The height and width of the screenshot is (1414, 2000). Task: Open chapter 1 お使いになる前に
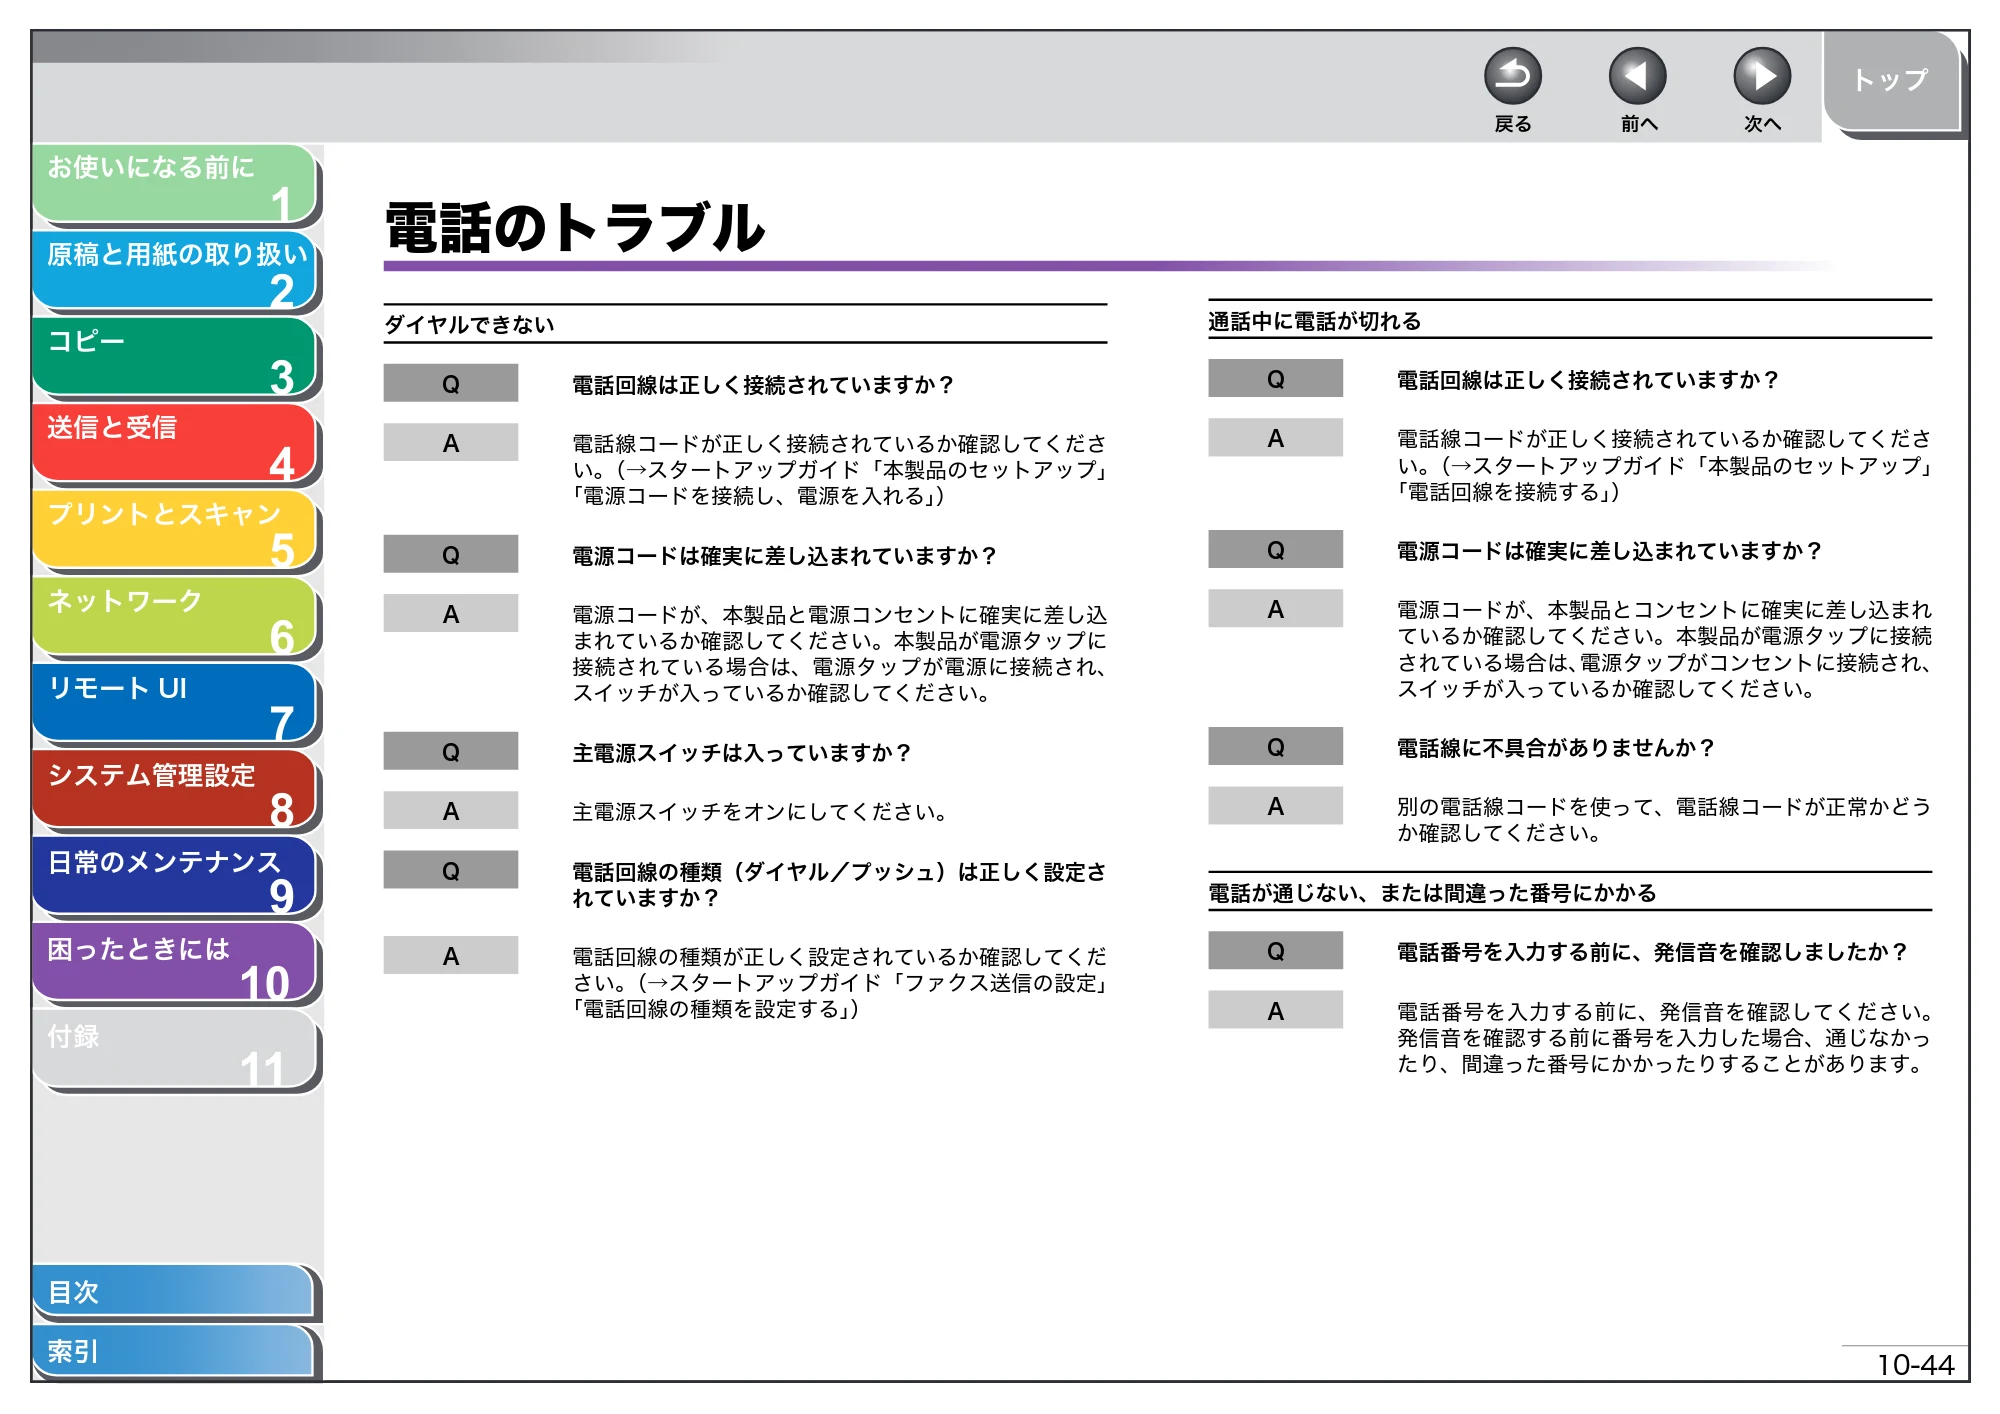[175, 183]
